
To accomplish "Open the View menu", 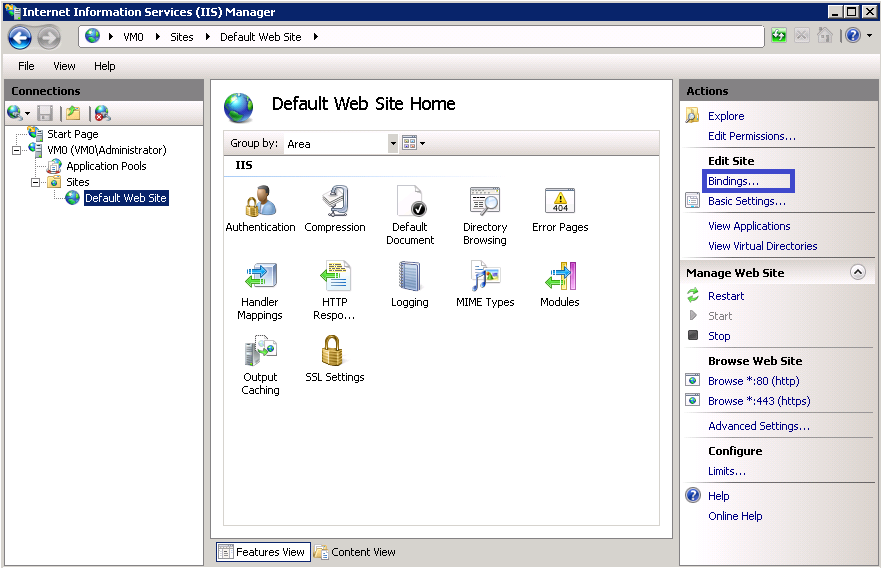I will pos(64,66).
